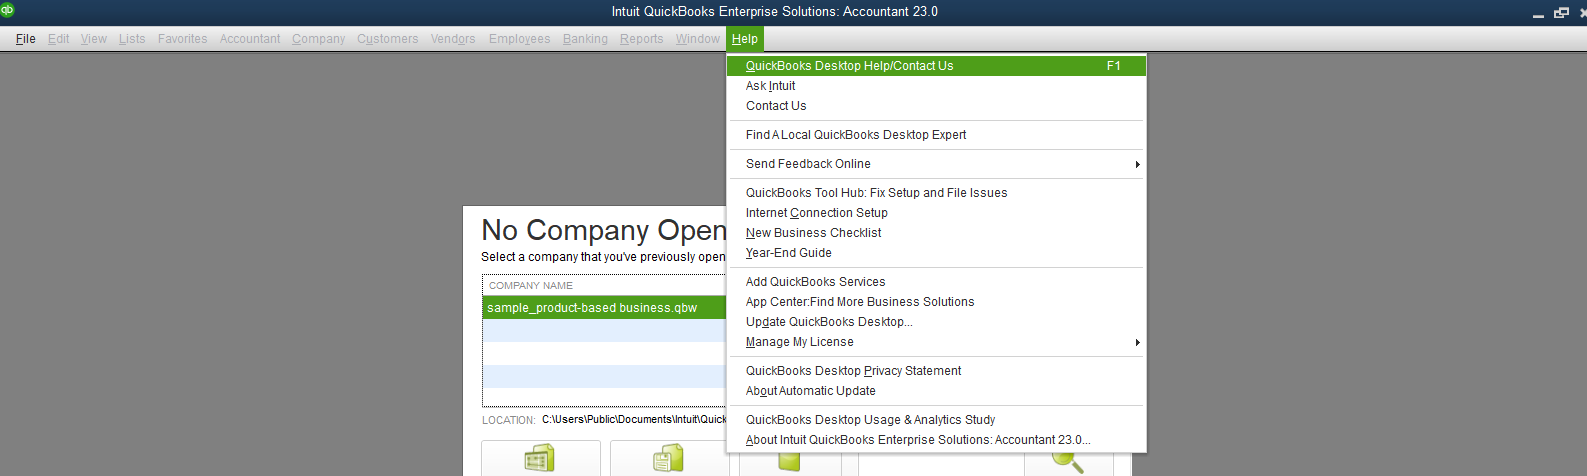
Task: Click the green magnifying glass icon button
Action: click(x=1068, y=460)
